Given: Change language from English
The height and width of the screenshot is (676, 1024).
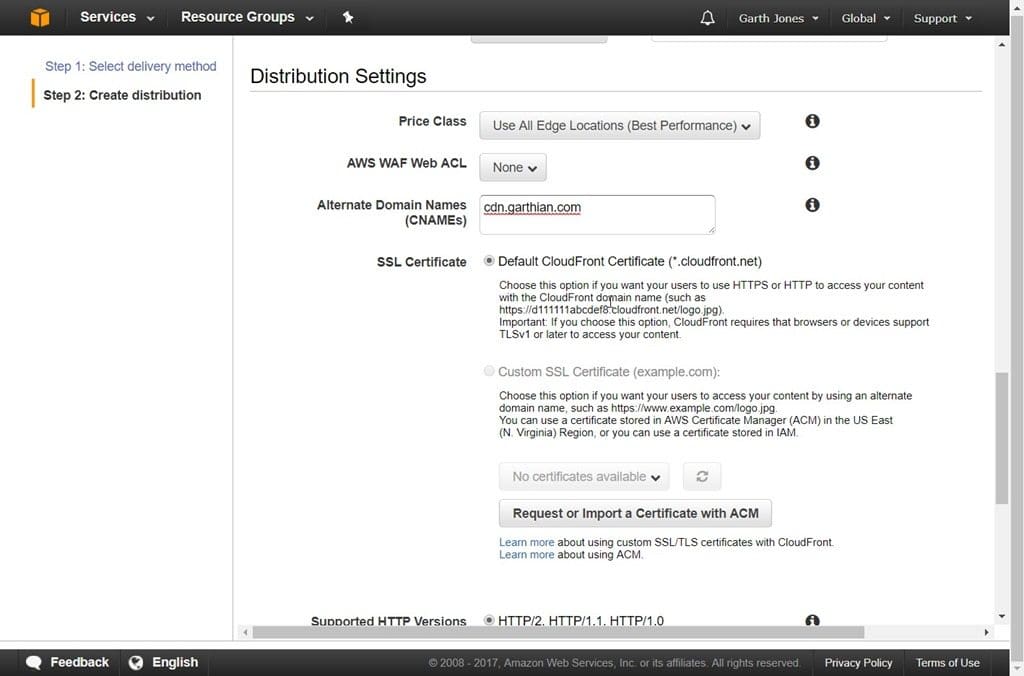Looking at the screenshot, I should [175, 662].
